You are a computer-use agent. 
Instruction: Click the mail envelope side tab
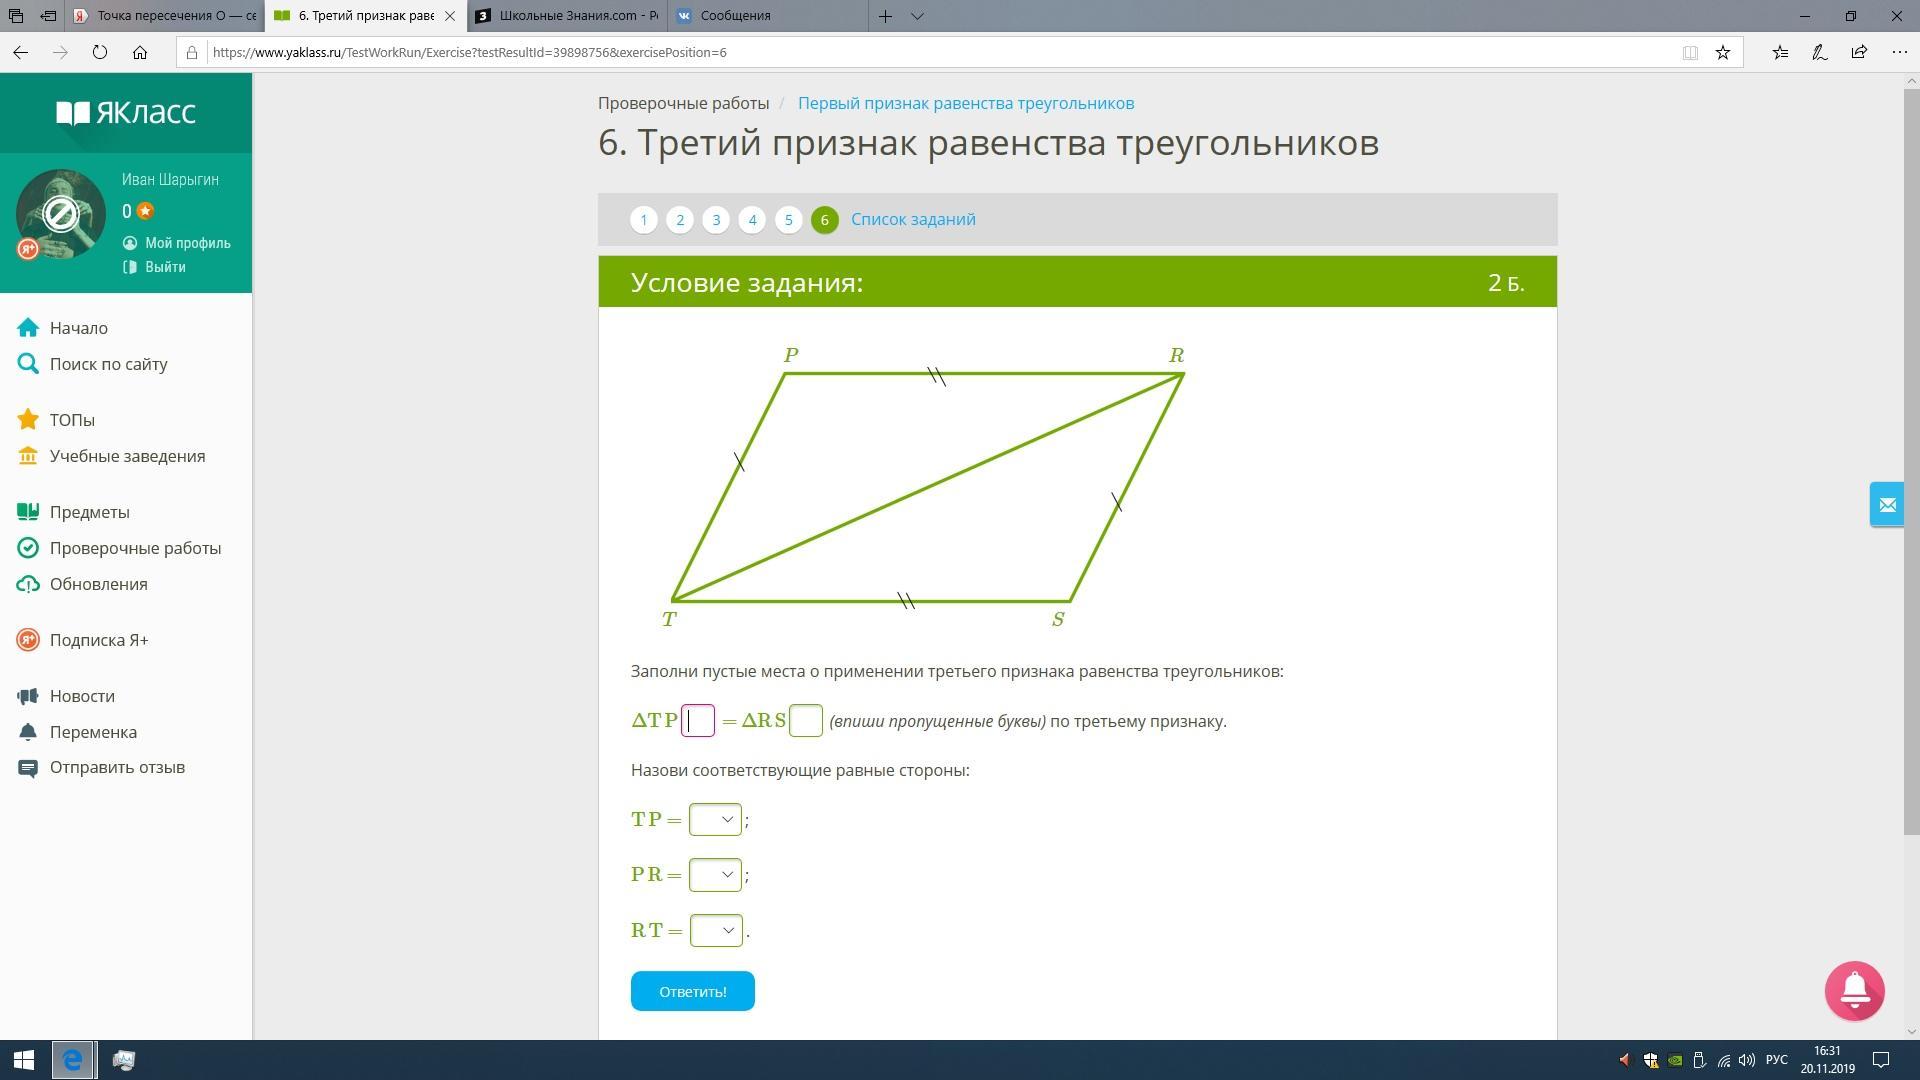[x=1886, y=505]
